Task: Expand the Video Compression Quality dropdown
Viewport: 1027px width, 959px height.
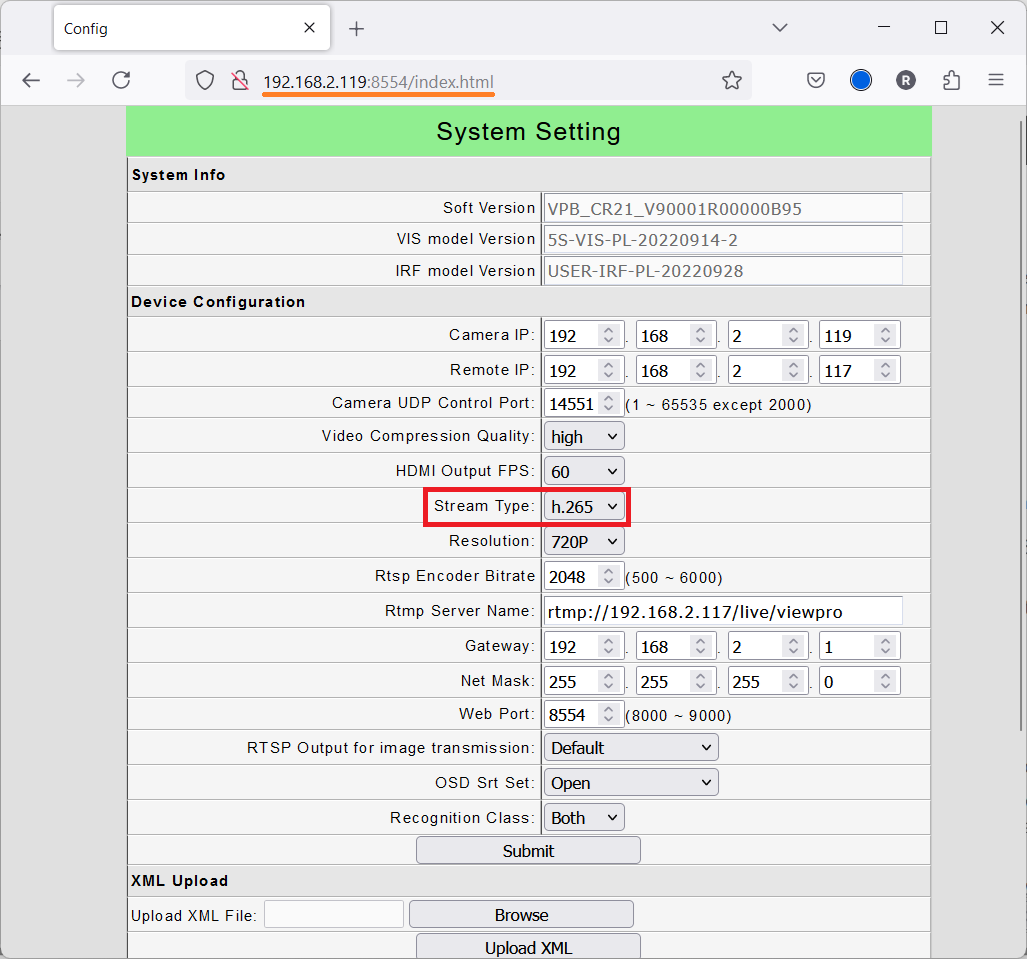Action: [x=584, y=437]
